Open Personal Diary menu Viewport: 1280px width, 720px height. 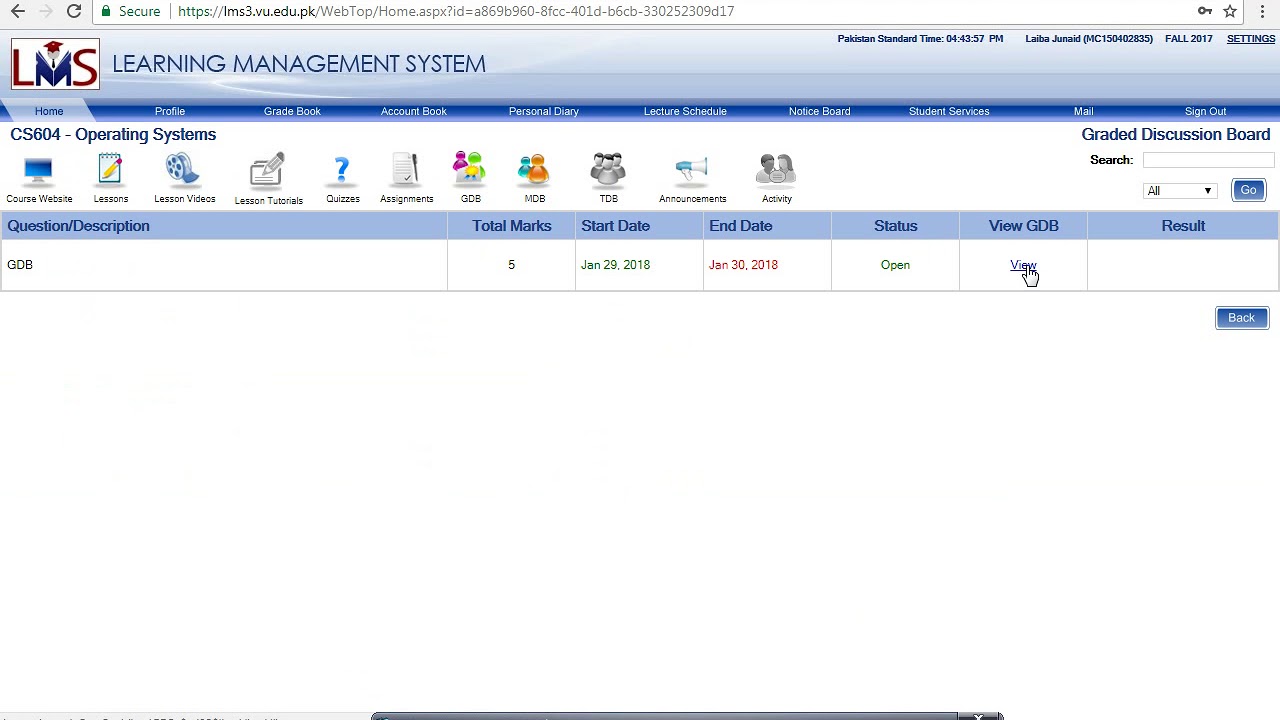[543, 111]
